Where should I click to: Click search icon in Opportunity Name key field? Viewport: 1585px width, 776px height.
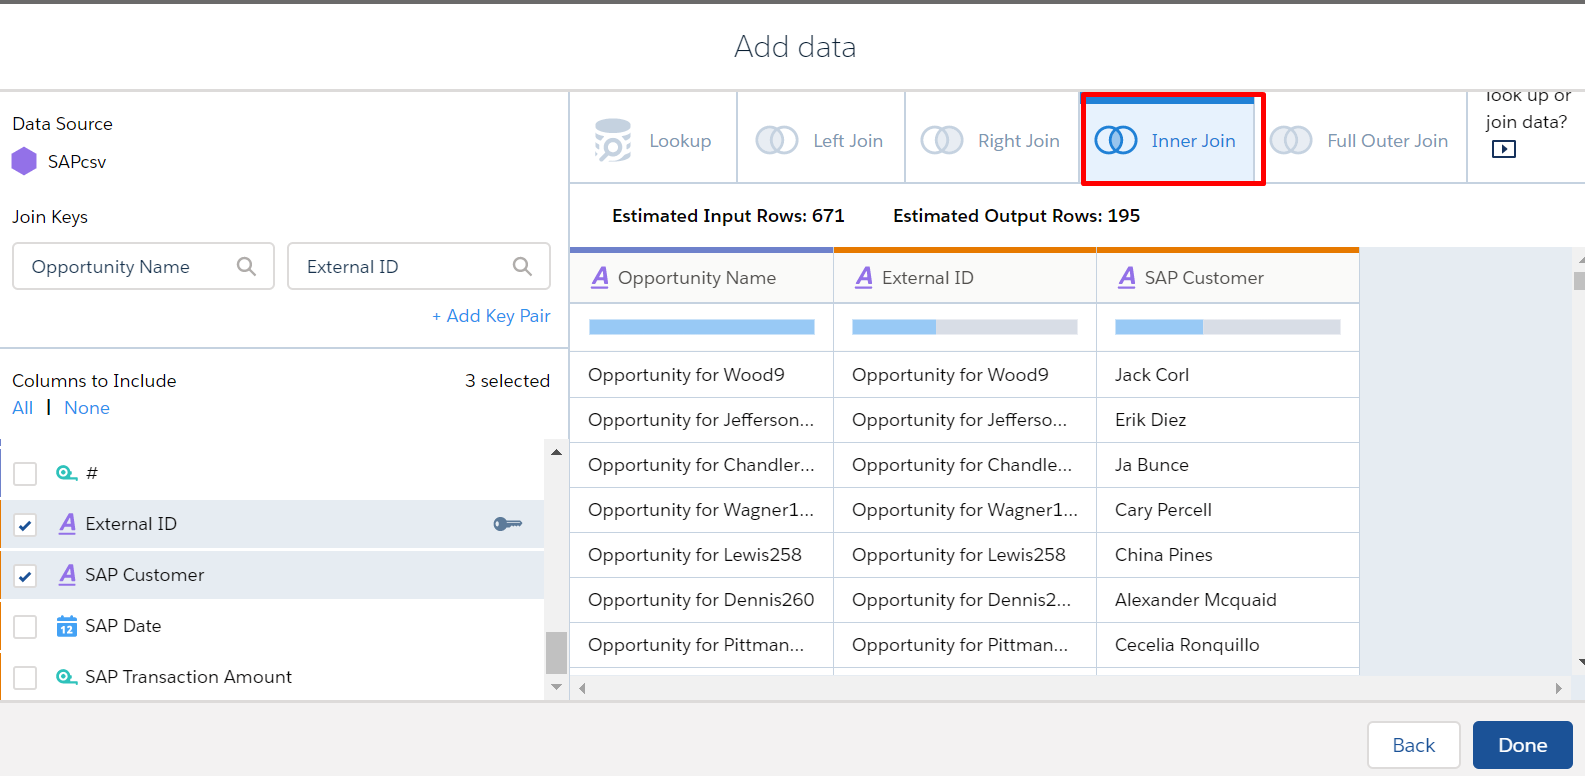tap(246, 267)
